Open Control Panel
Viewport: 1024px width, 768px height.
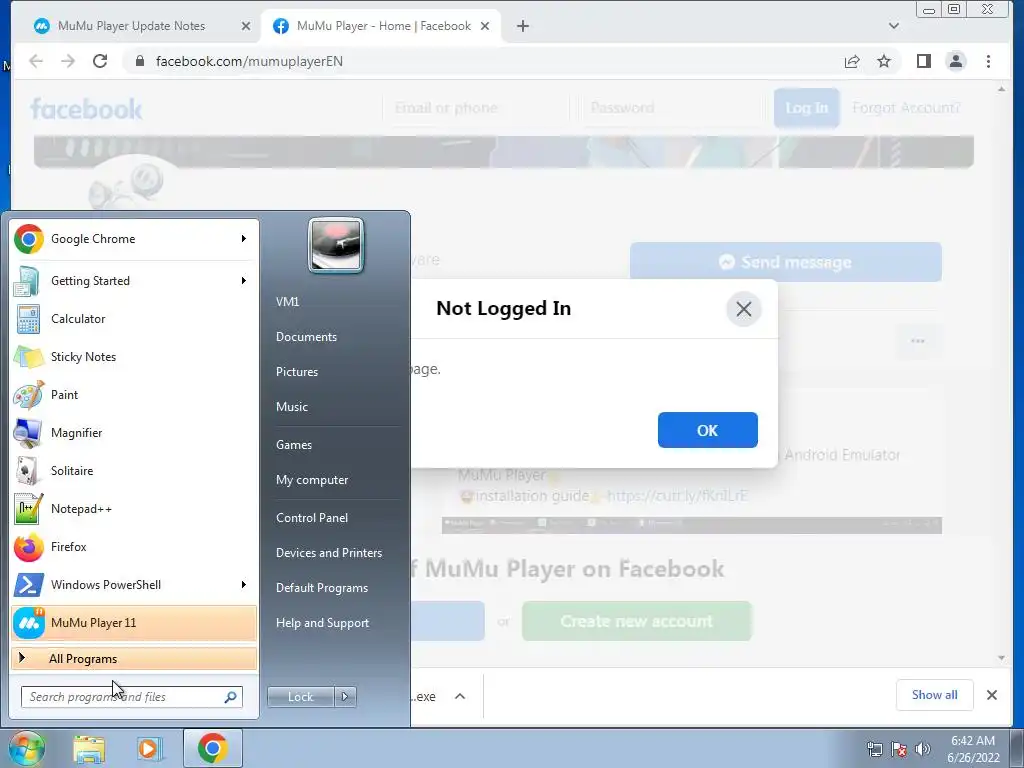point(312,518)
